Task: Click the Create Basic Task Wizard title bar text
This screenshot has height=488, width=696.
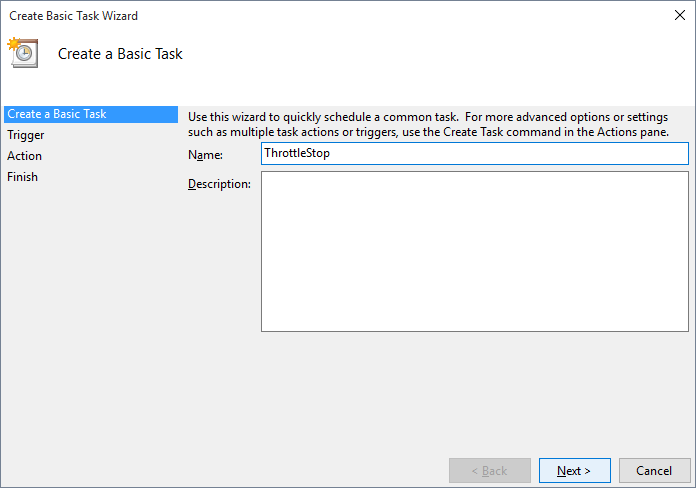Action: tap(73, 16)
